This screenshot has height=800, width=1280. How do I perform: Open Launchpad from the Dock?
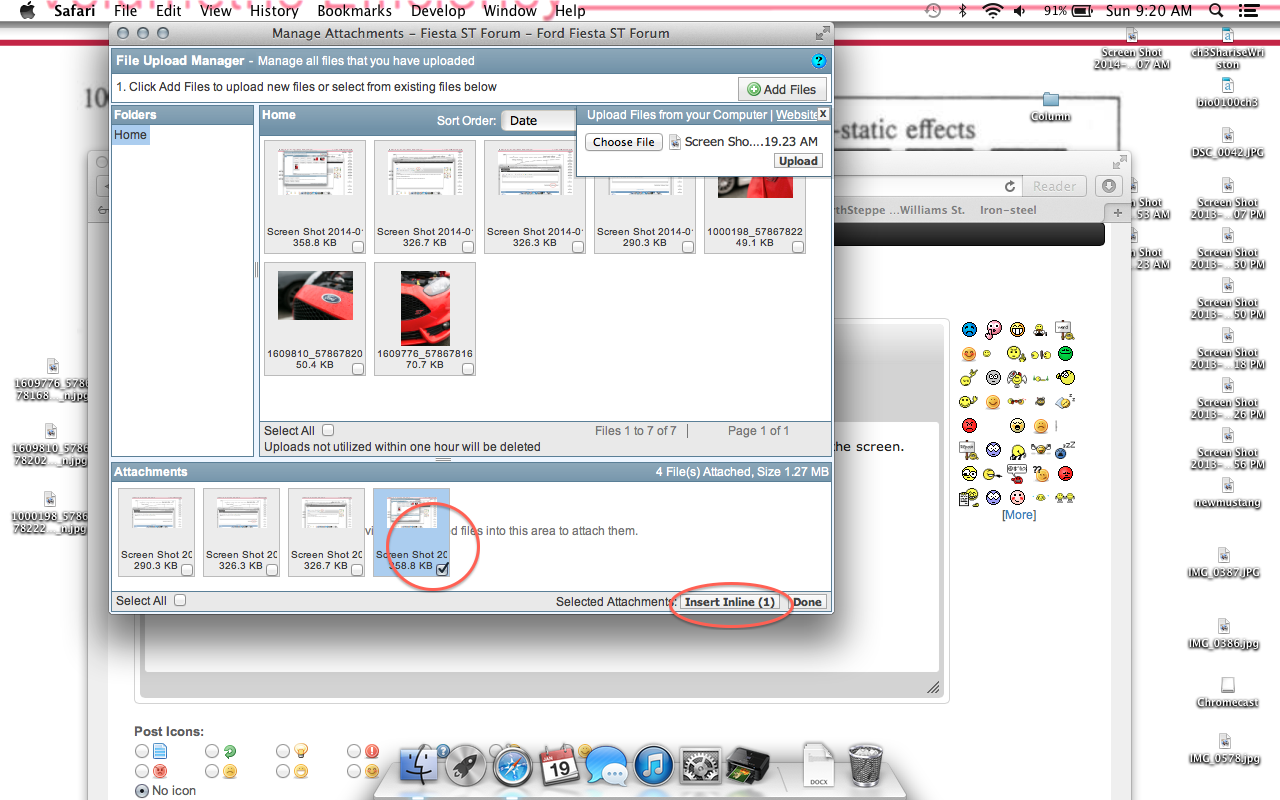[466, 766]
